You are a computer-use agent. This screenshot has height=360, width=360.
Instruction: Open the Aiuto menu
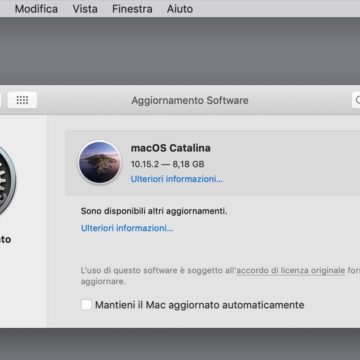click(180, 9)
